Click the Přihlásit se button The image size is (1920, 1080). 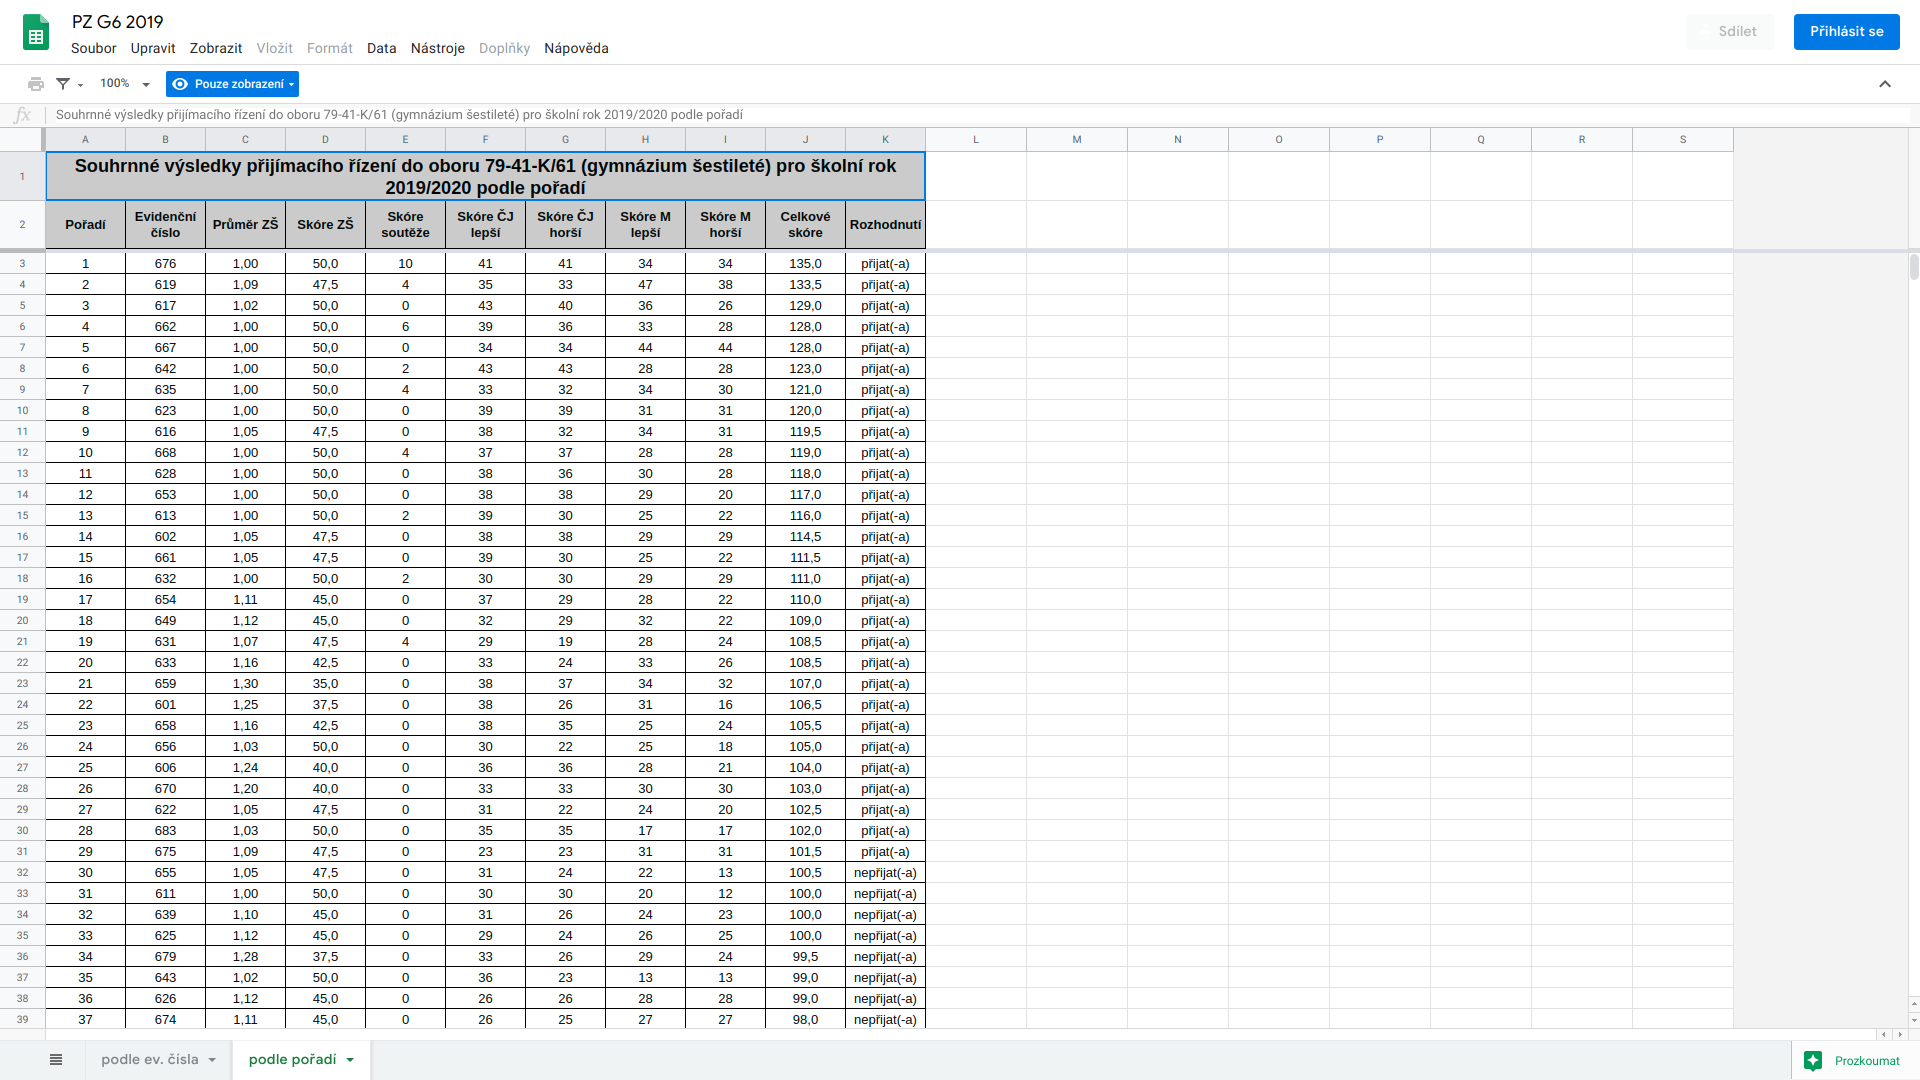(x=1845, y=32)
